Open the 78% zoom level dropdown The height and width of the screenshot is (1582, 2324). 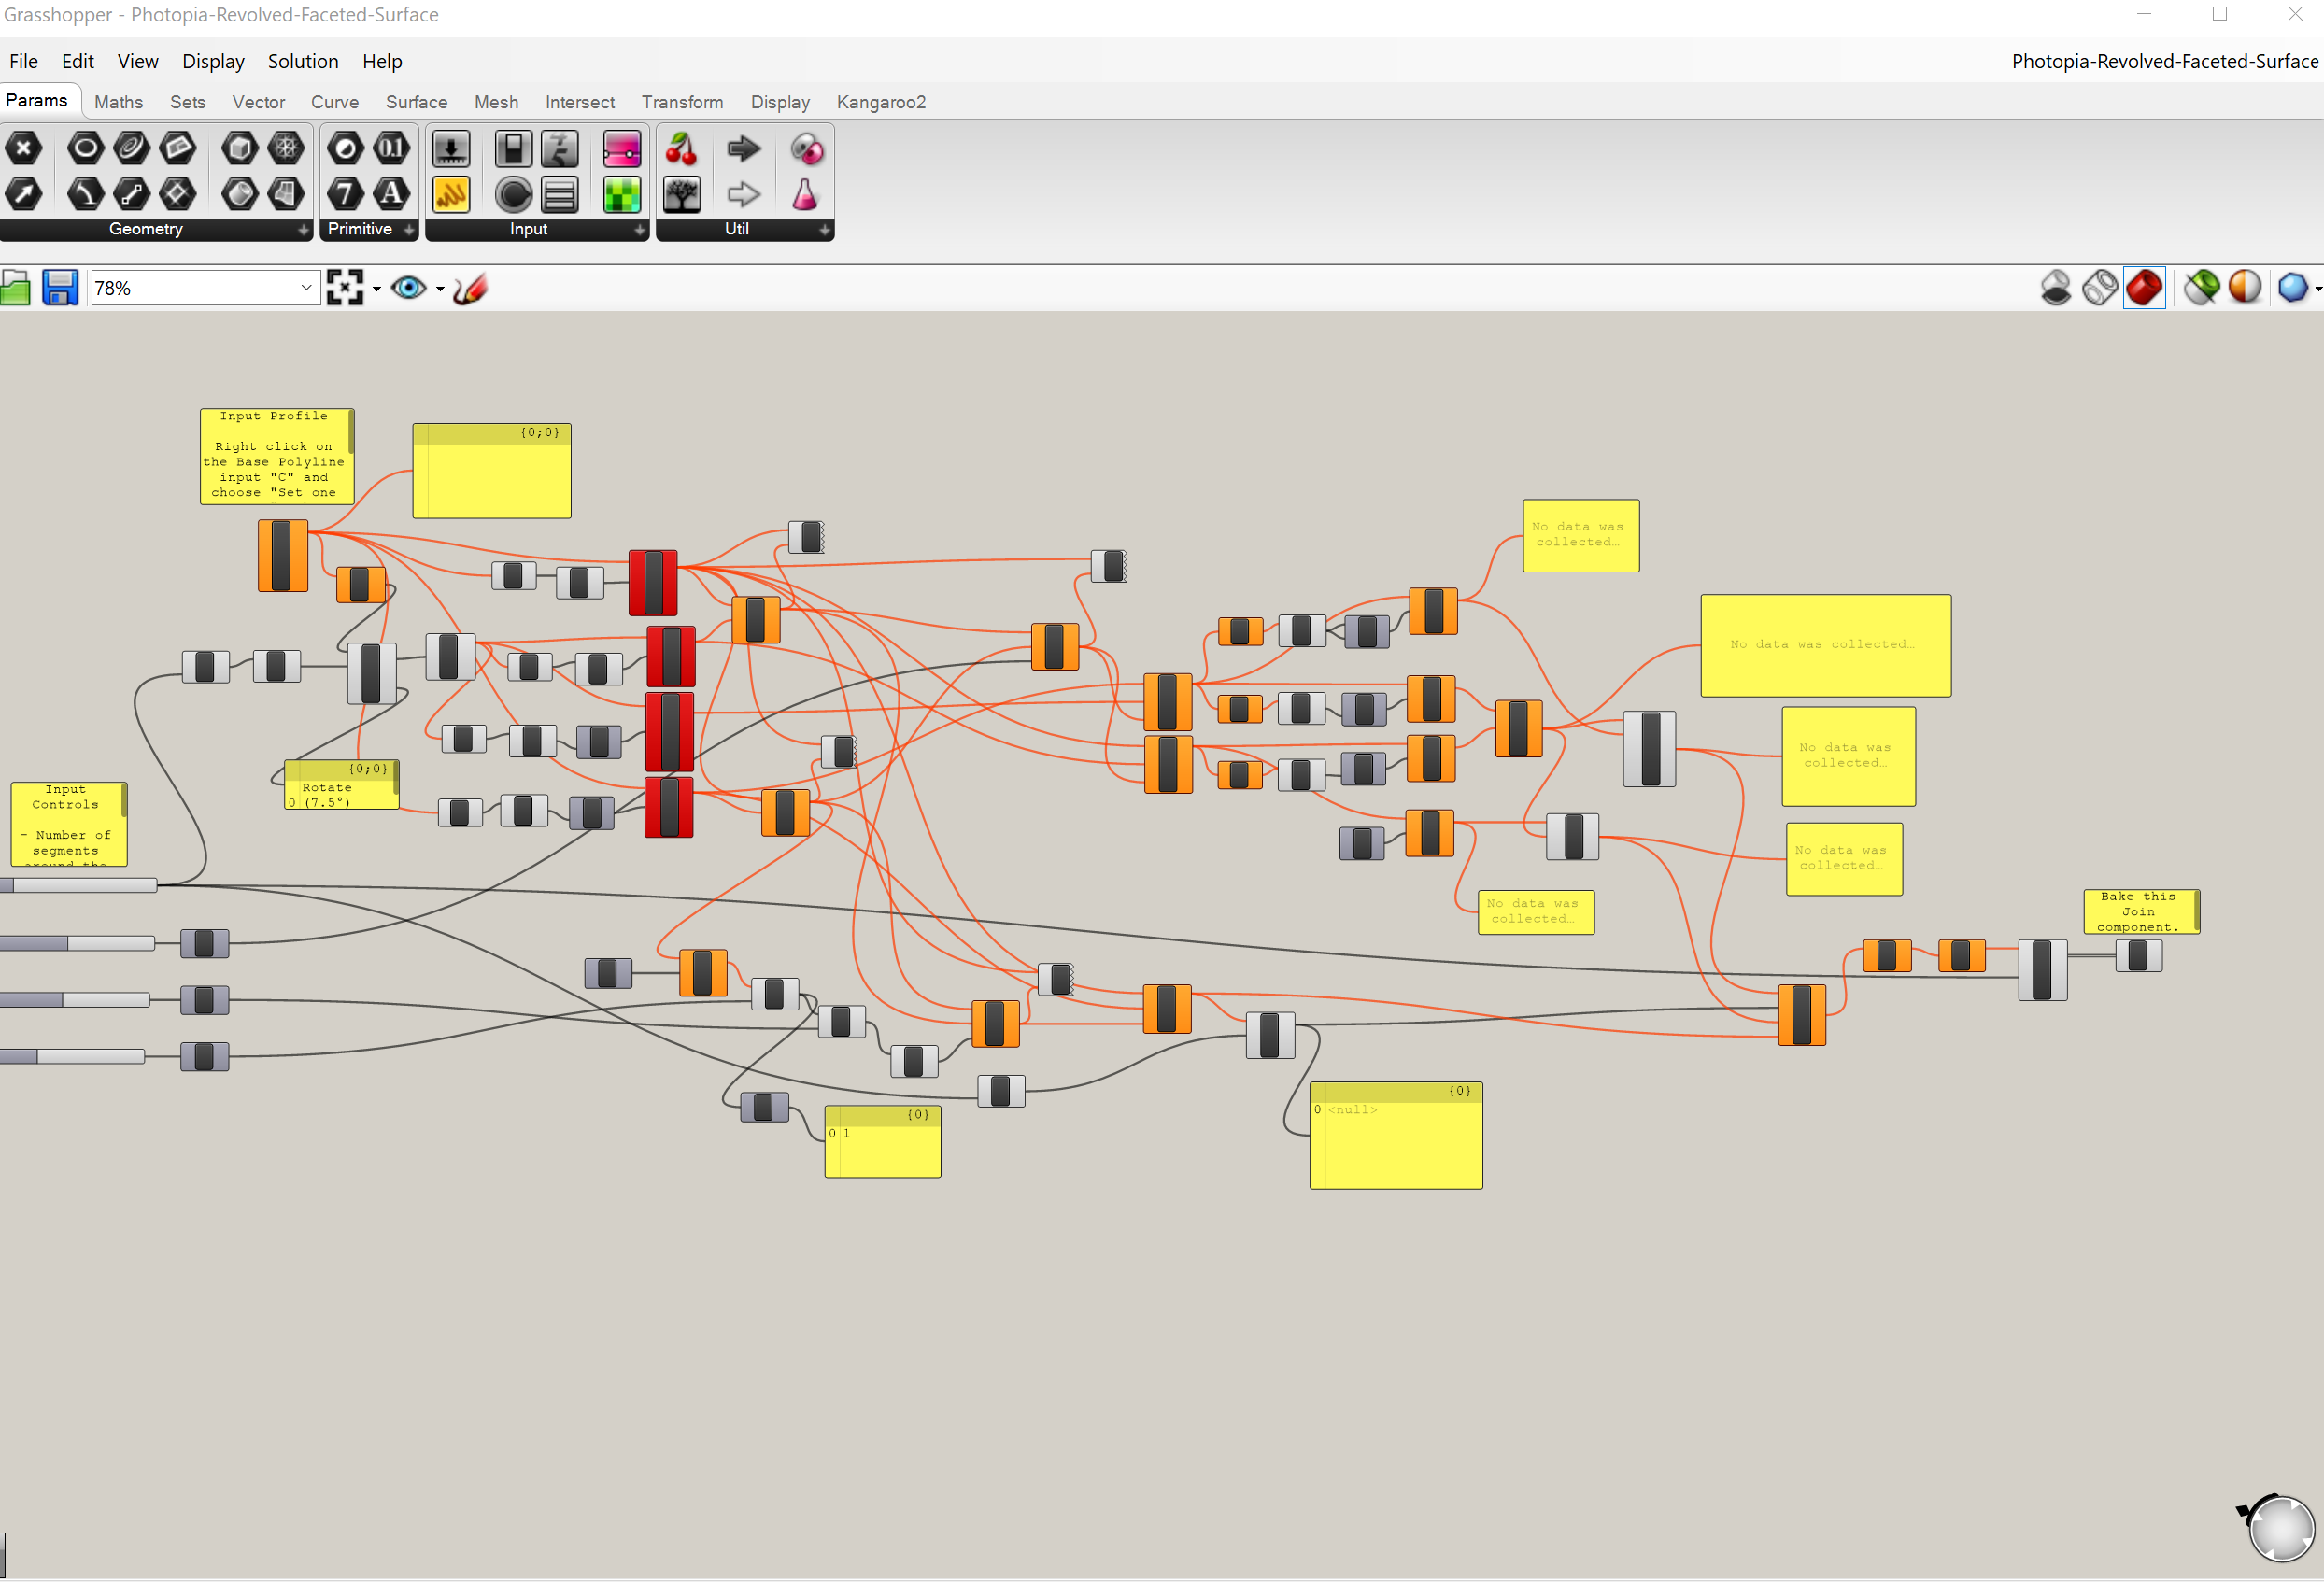tap(306, 288)
